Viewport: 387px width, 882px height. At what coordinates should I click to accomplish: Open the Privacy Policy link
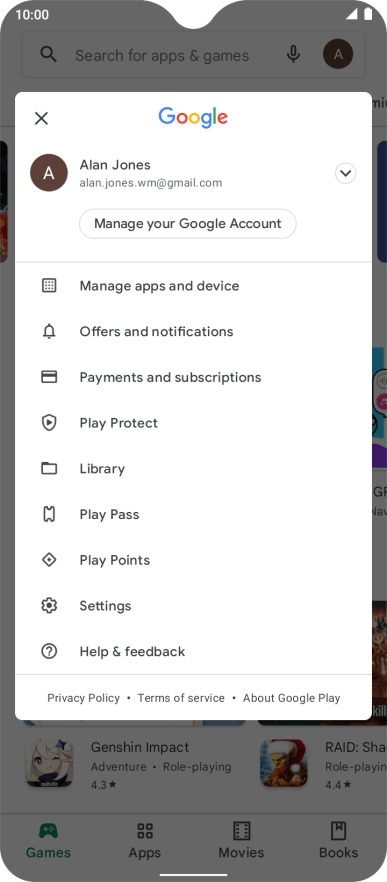click(83, 698)
